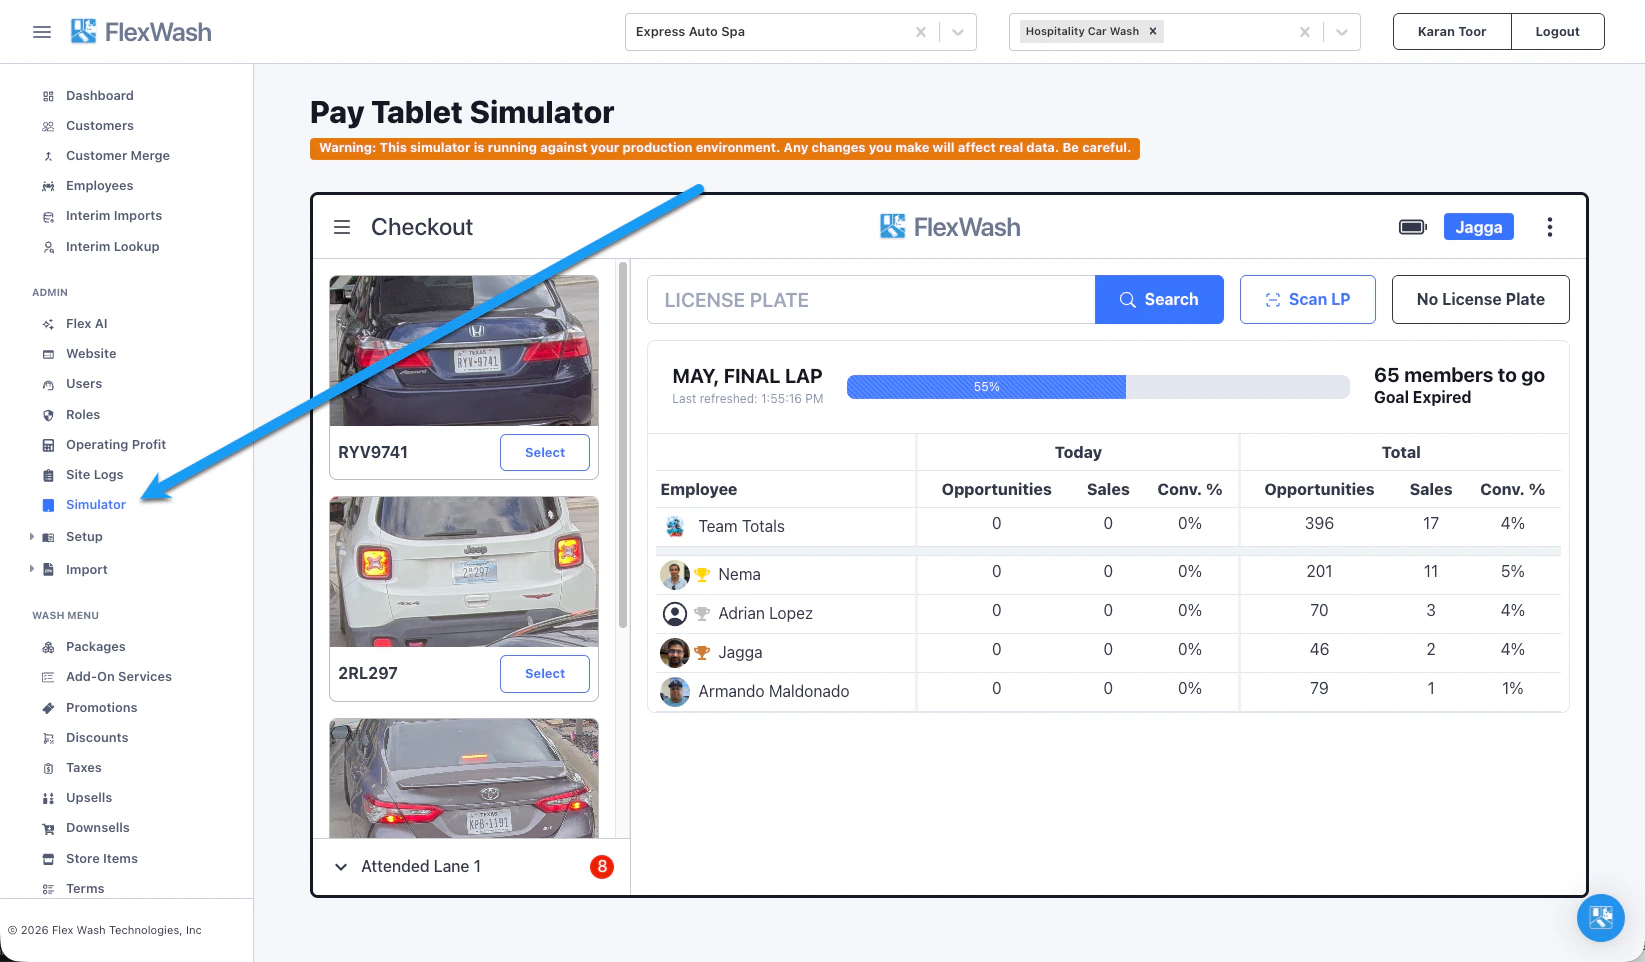Click the vehicle list scrollbar

point(623,445)
